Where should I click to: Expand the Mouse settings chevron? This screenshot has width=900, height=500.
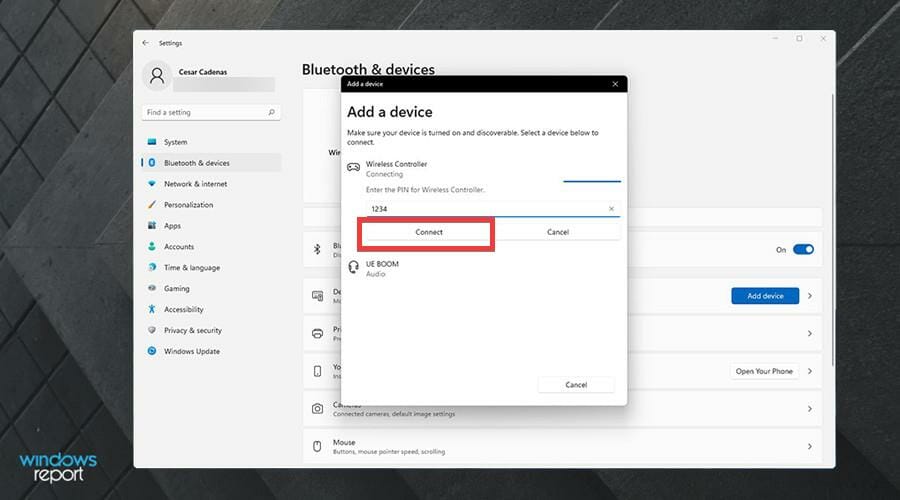(810, 446)
